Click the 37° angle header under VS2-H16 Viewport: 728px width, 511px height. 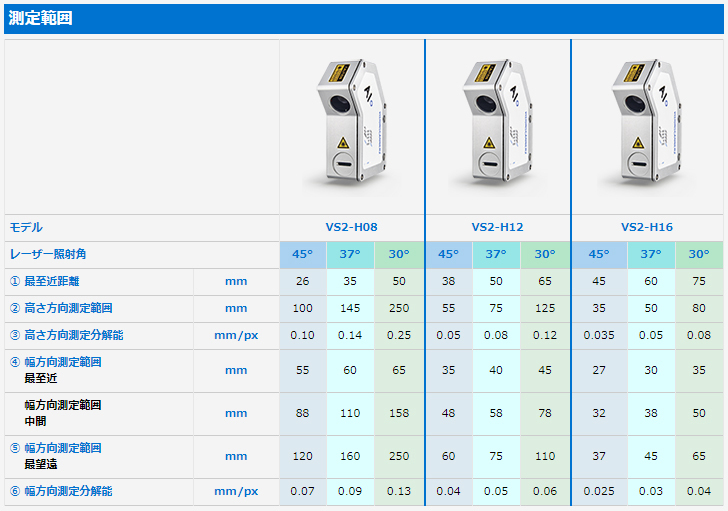[651, 254]
